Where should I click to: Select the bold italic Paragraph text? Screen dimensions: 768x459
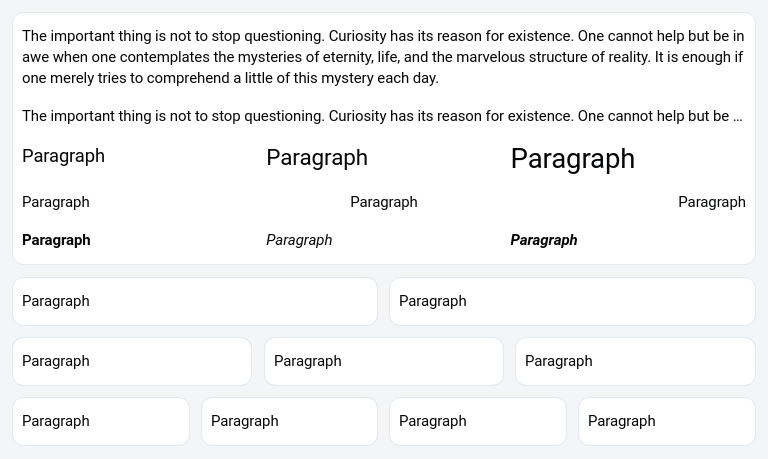point(544,240)
